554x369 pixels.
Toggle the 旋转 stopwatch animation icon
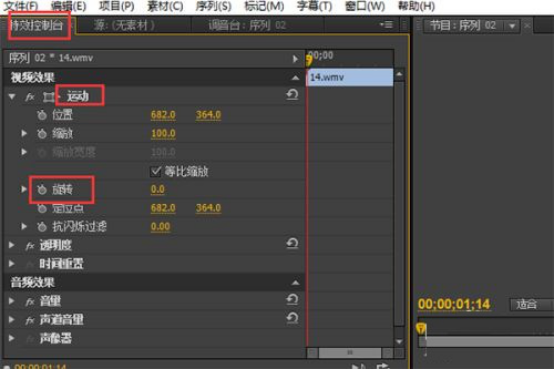(42, 189)
